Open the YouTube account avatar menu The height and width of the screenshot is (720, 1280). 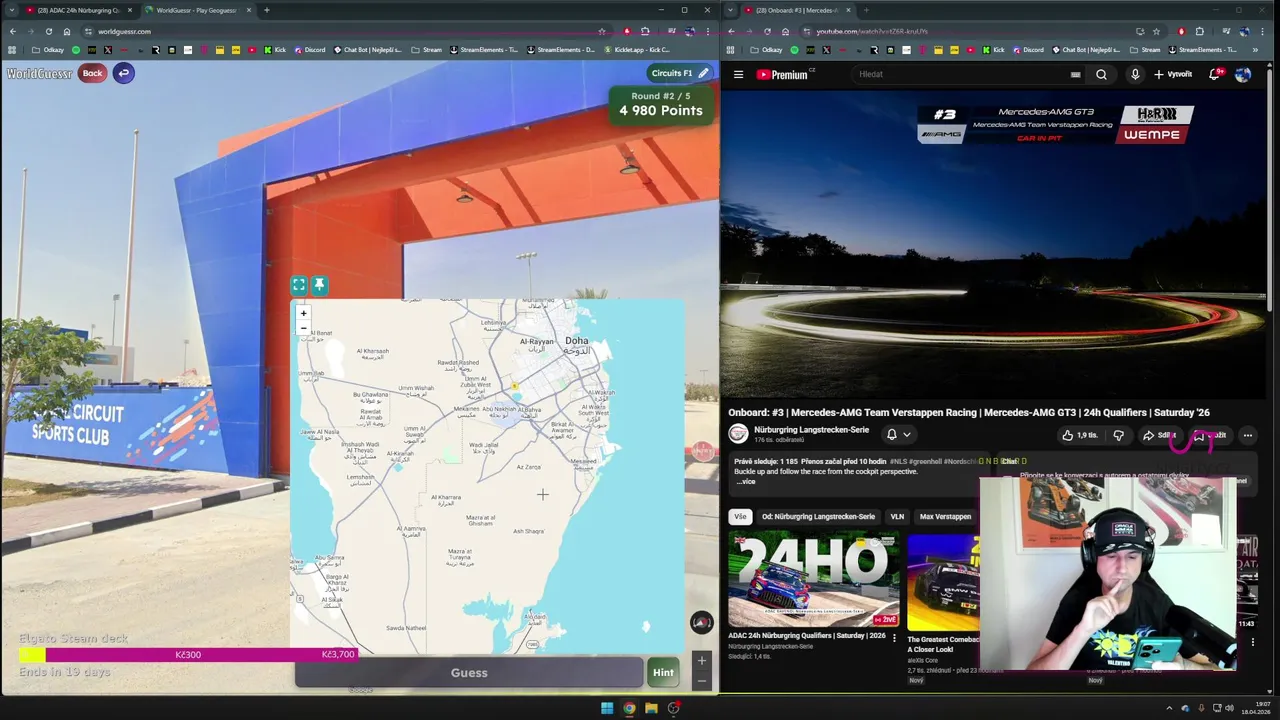coord(1243,74)
